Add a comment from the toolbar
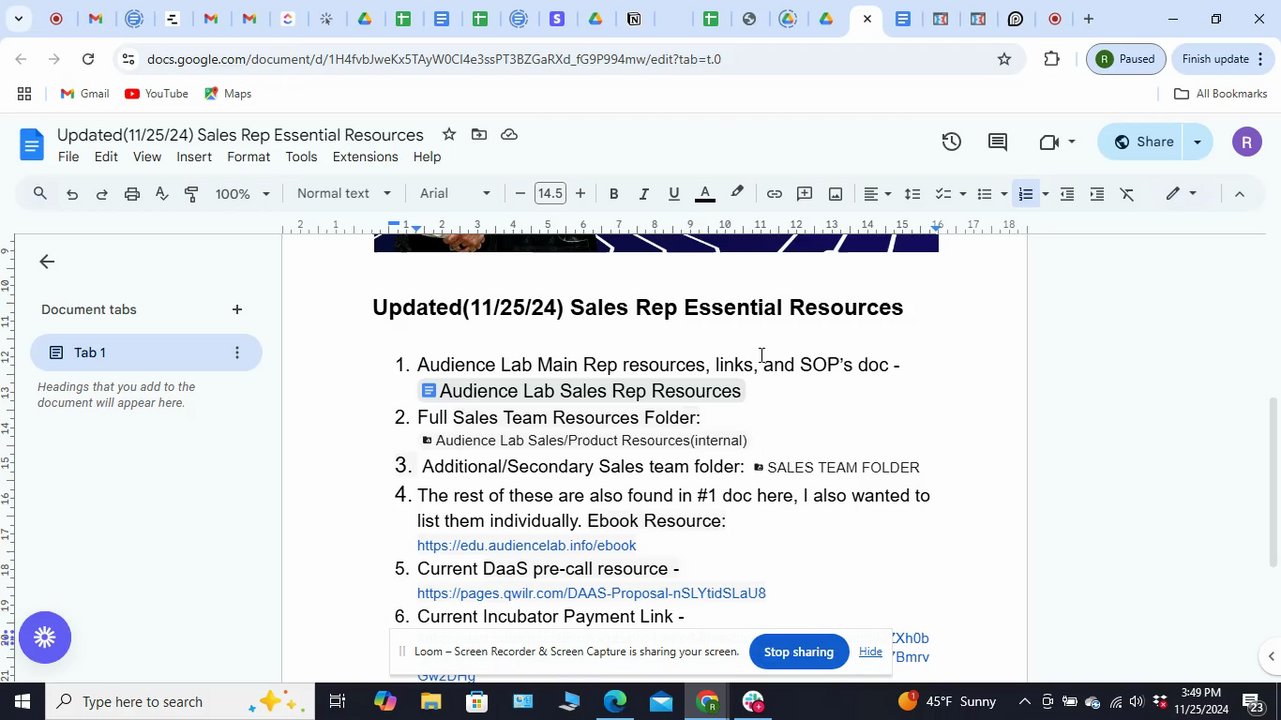Viewport: 1281px width, 720px height. pyautogui.click(x=804, y=194)
